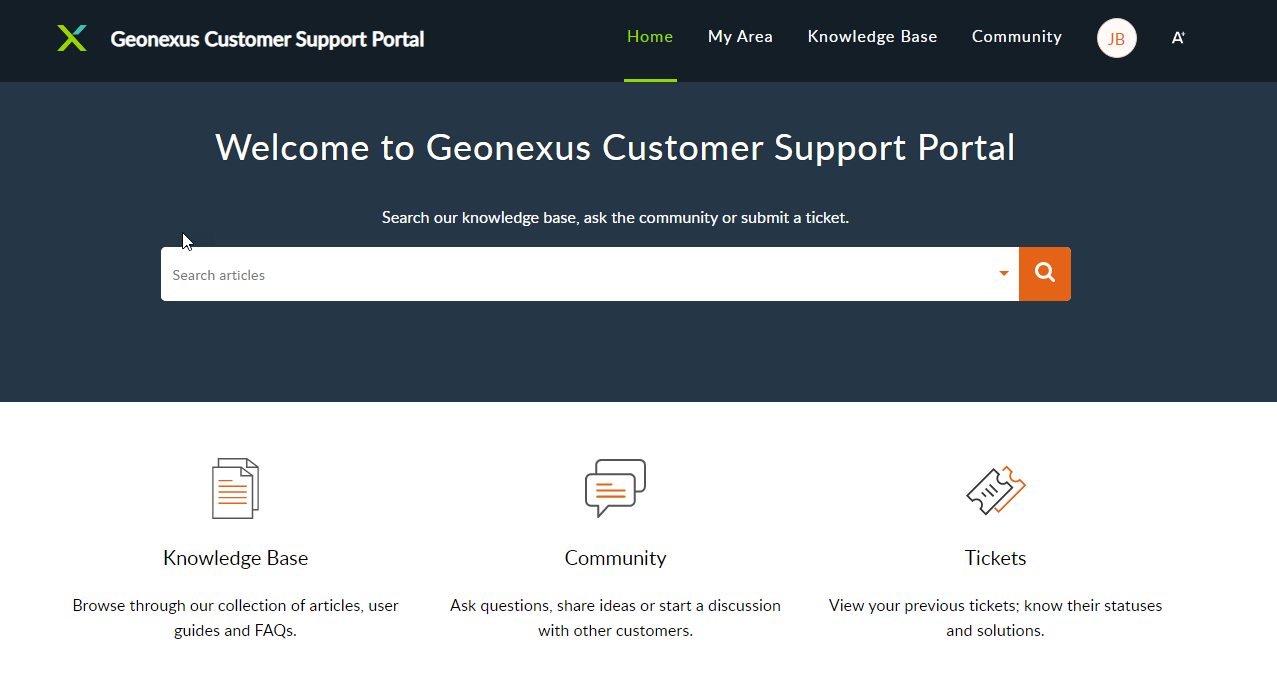Open the Knowledge Base heading link below its icon
Viewport: 1277px width, 678px height.
pos(235,558)
